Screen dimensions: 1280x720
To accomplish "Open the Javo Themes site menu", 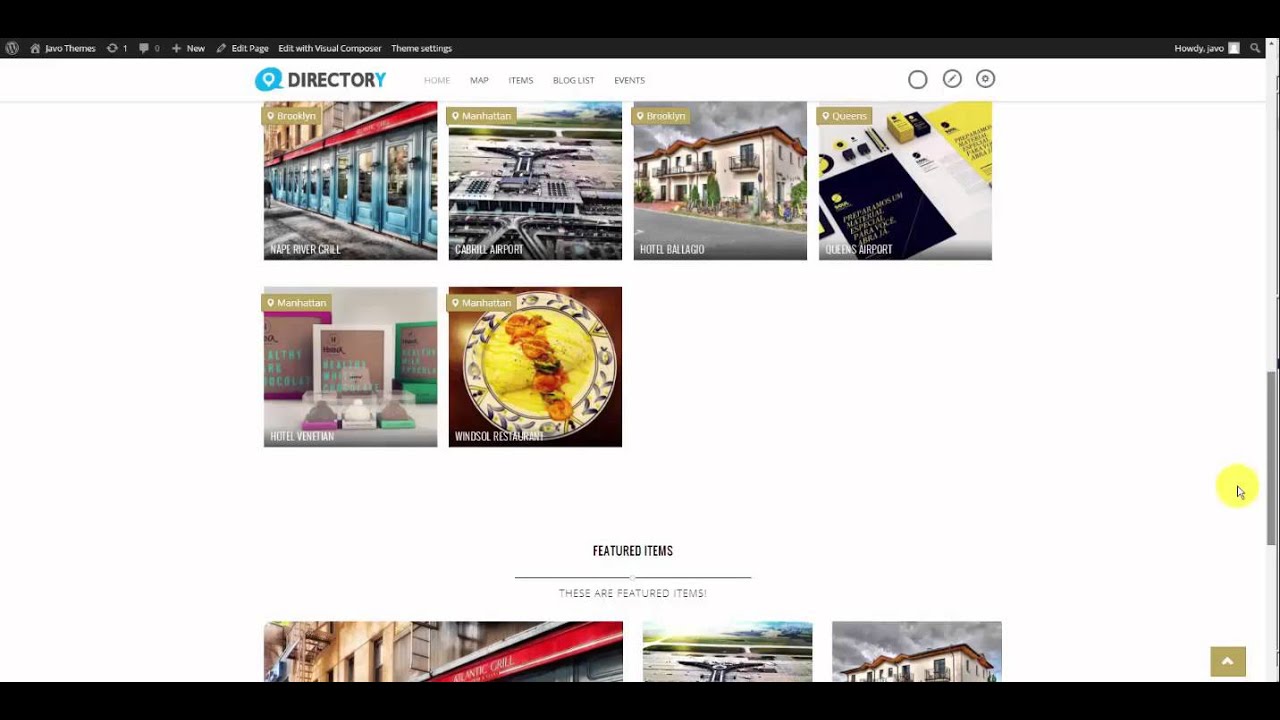I will pos(63,48).
